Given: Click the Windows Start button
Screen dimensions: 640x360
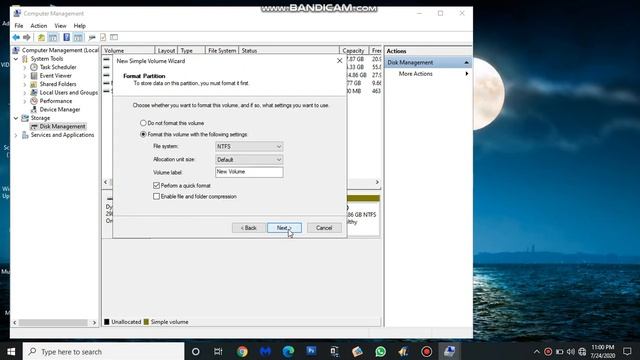Looking at the screenshot, I should click(11, 351).
